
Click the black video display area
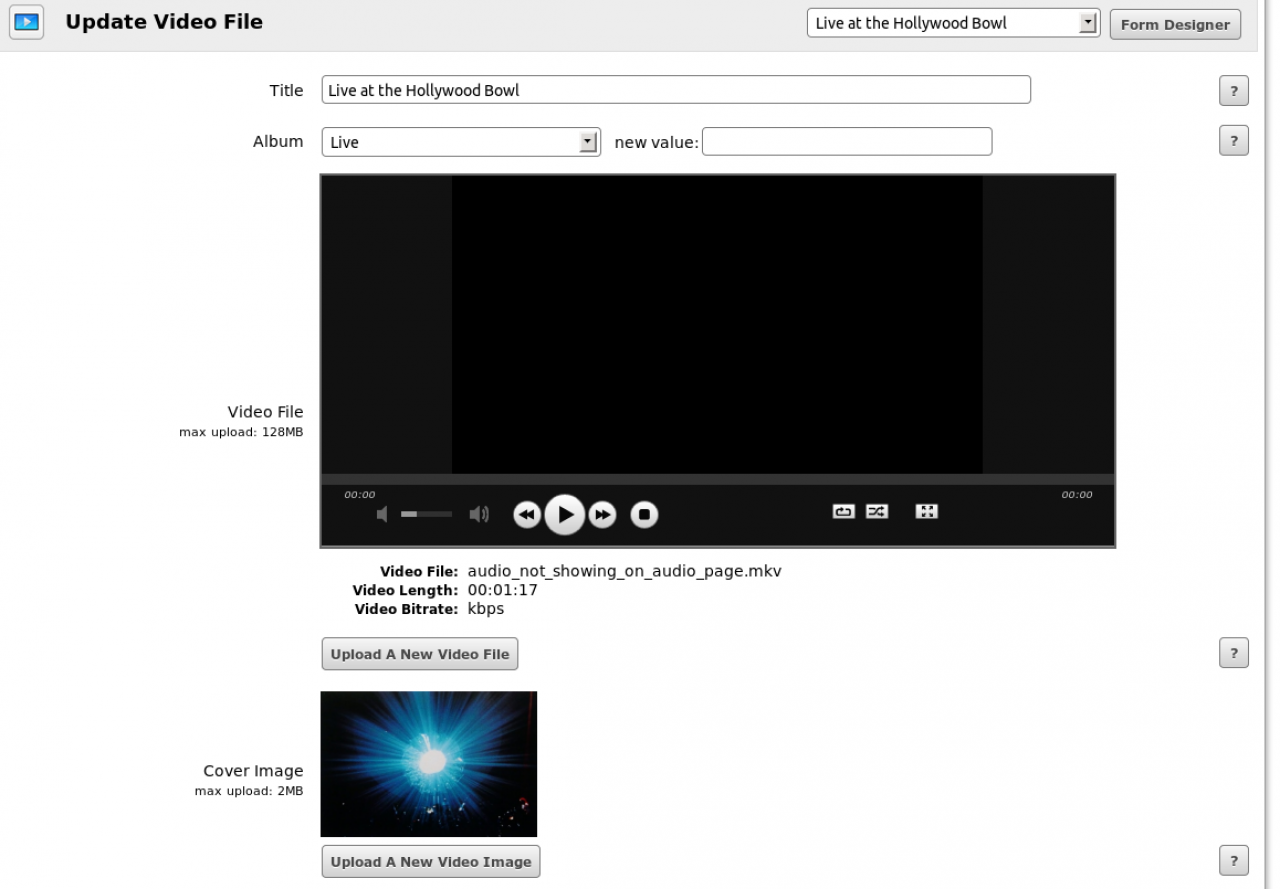pyautogui.click(x=717, y=324)
